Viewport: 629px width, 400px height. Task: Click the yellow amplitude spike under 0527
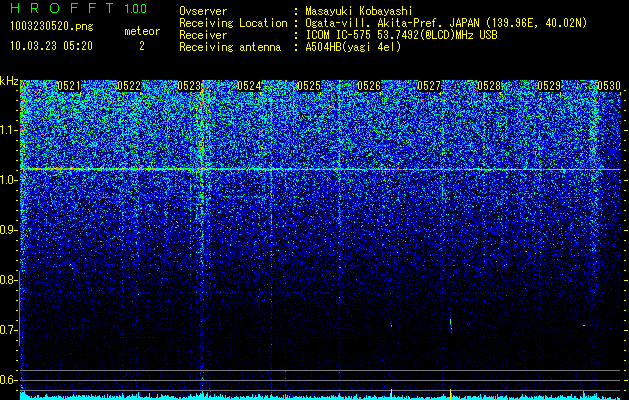pos(450,394)
